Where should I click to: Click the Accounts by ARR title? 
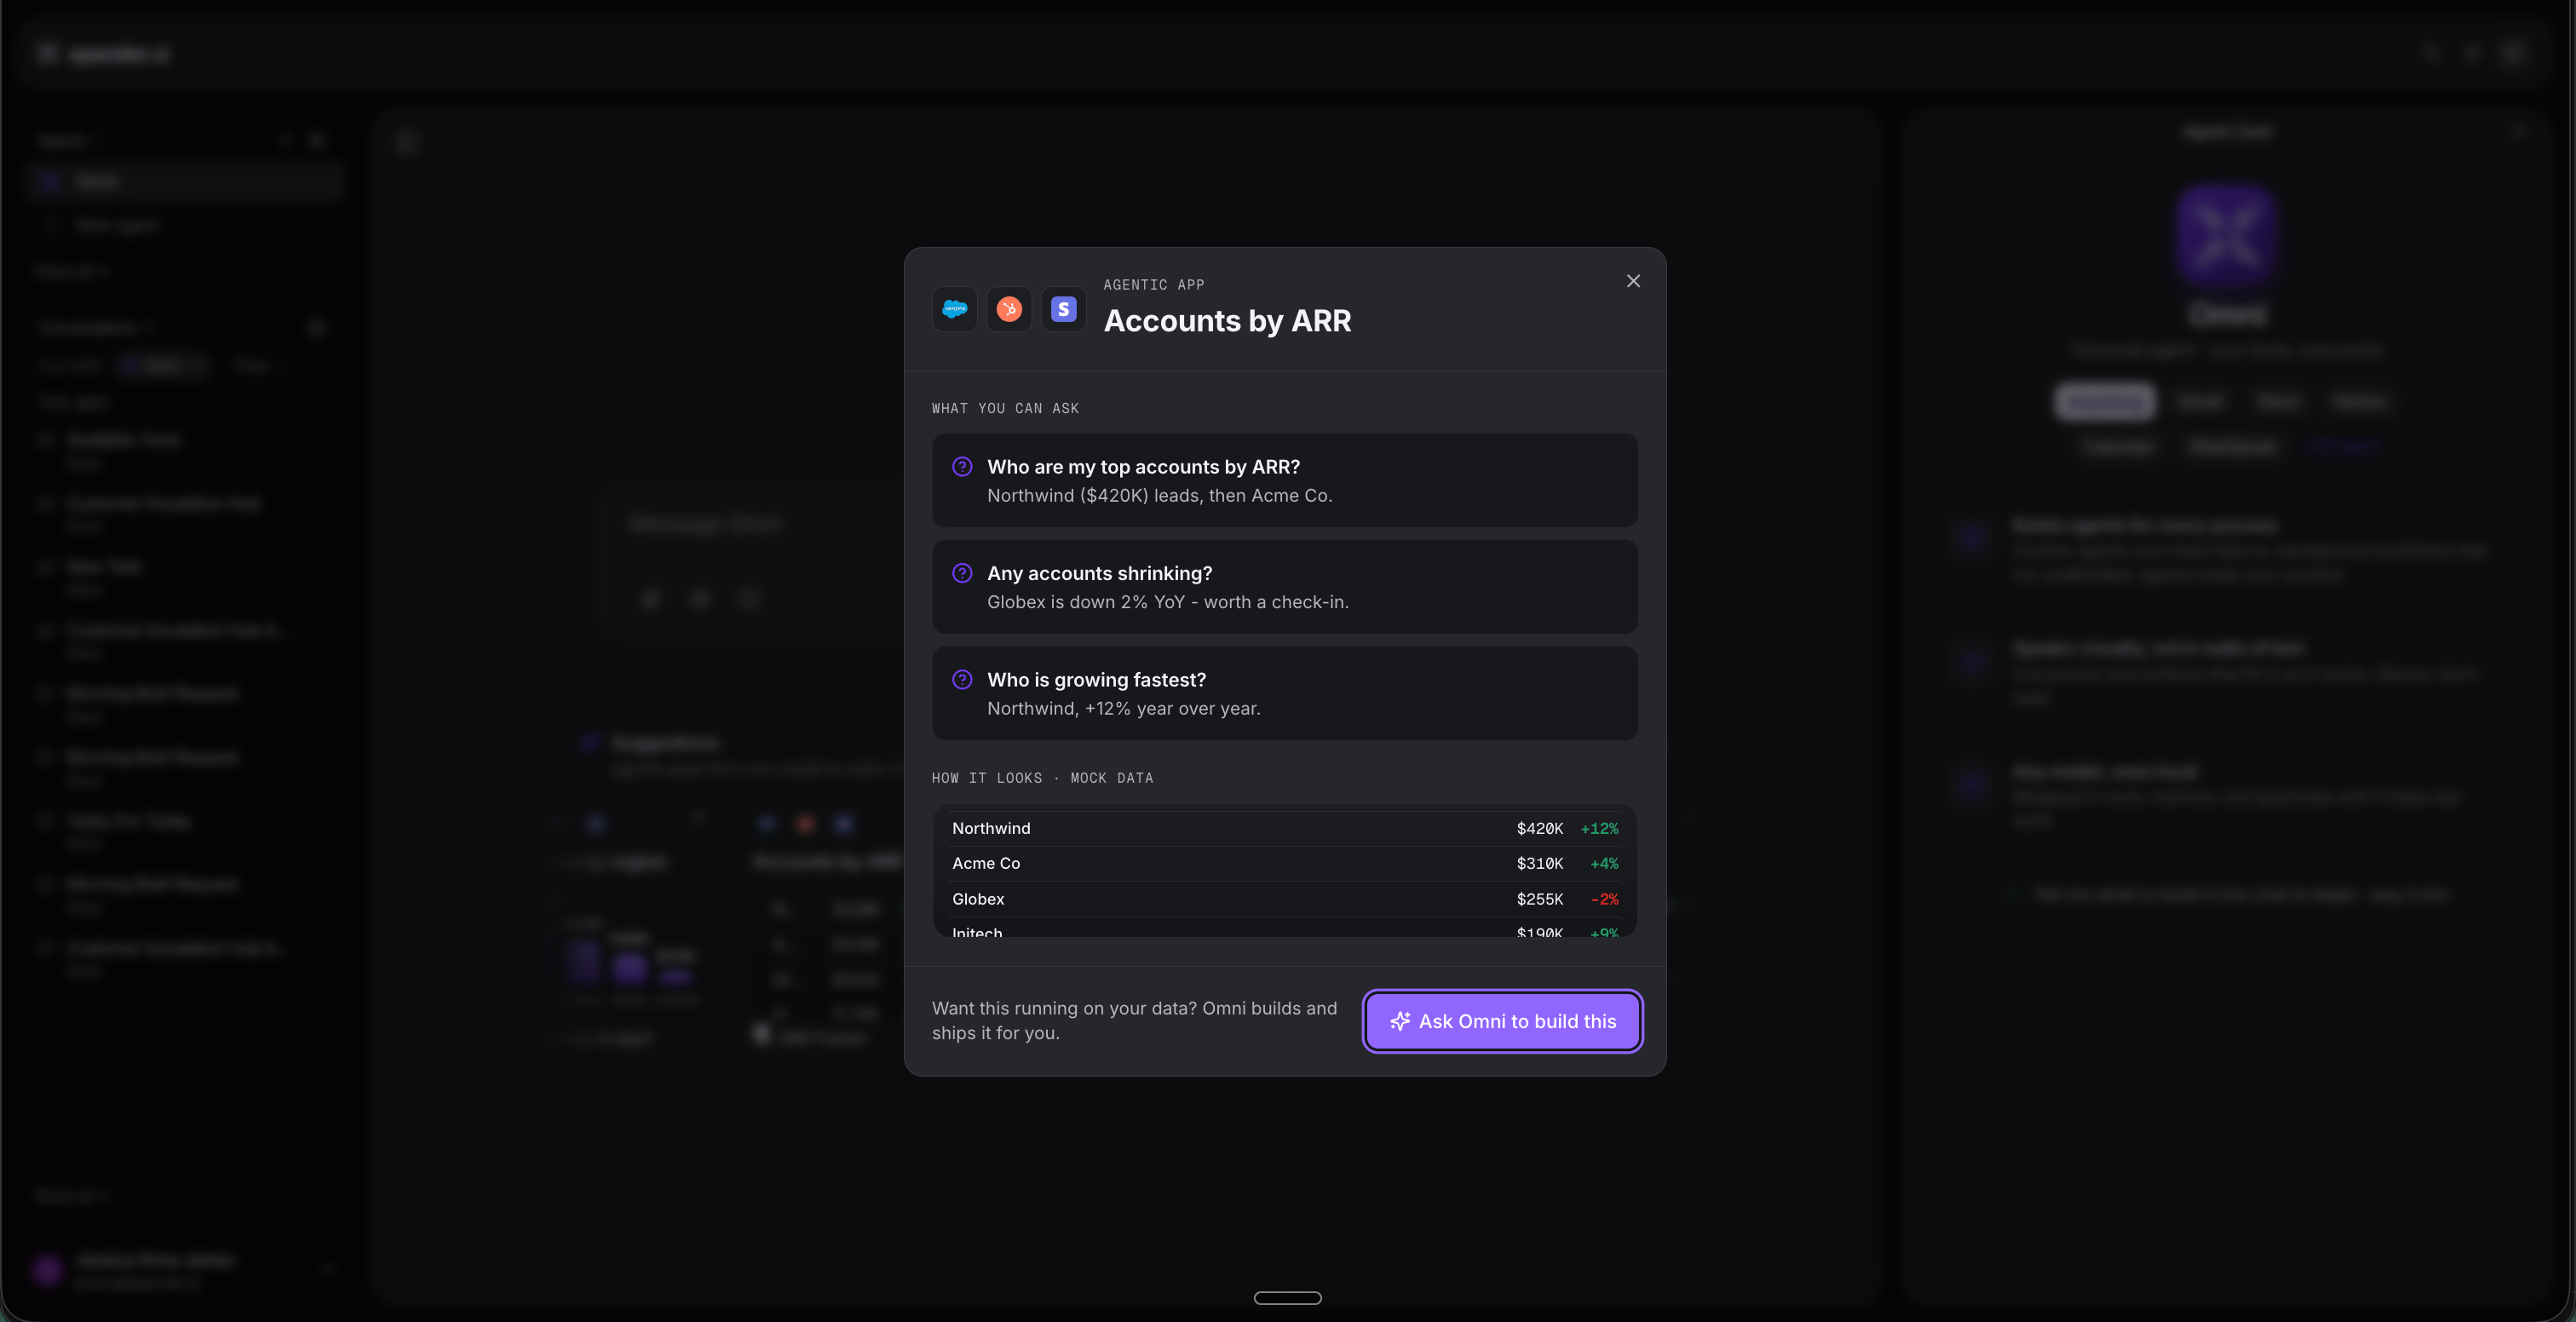pyautogui.click(x=1227, y=321)
